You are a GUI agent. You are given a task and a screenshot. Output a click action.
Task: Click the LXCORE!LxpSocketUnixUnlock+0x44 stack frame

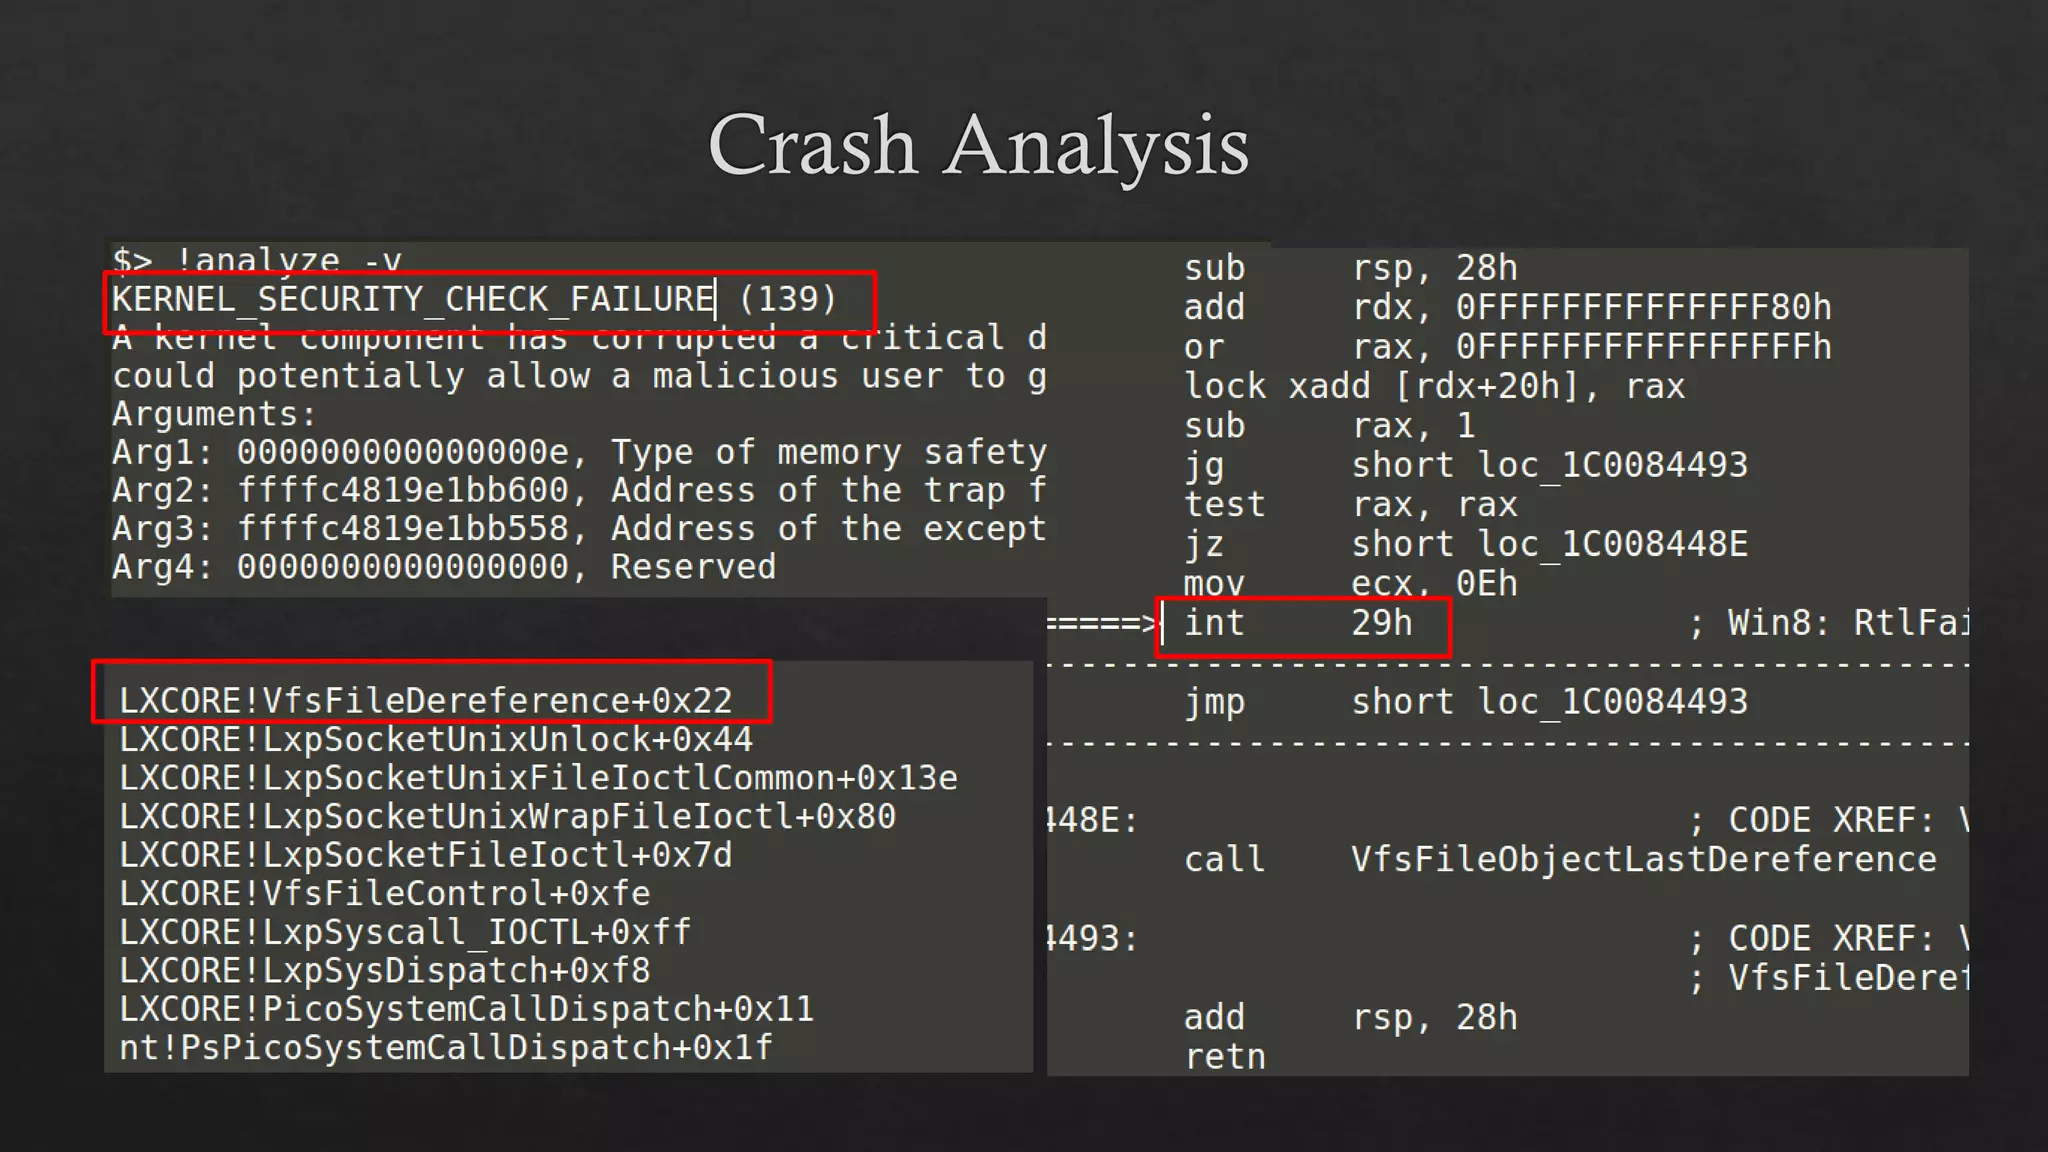coord(435,740)
